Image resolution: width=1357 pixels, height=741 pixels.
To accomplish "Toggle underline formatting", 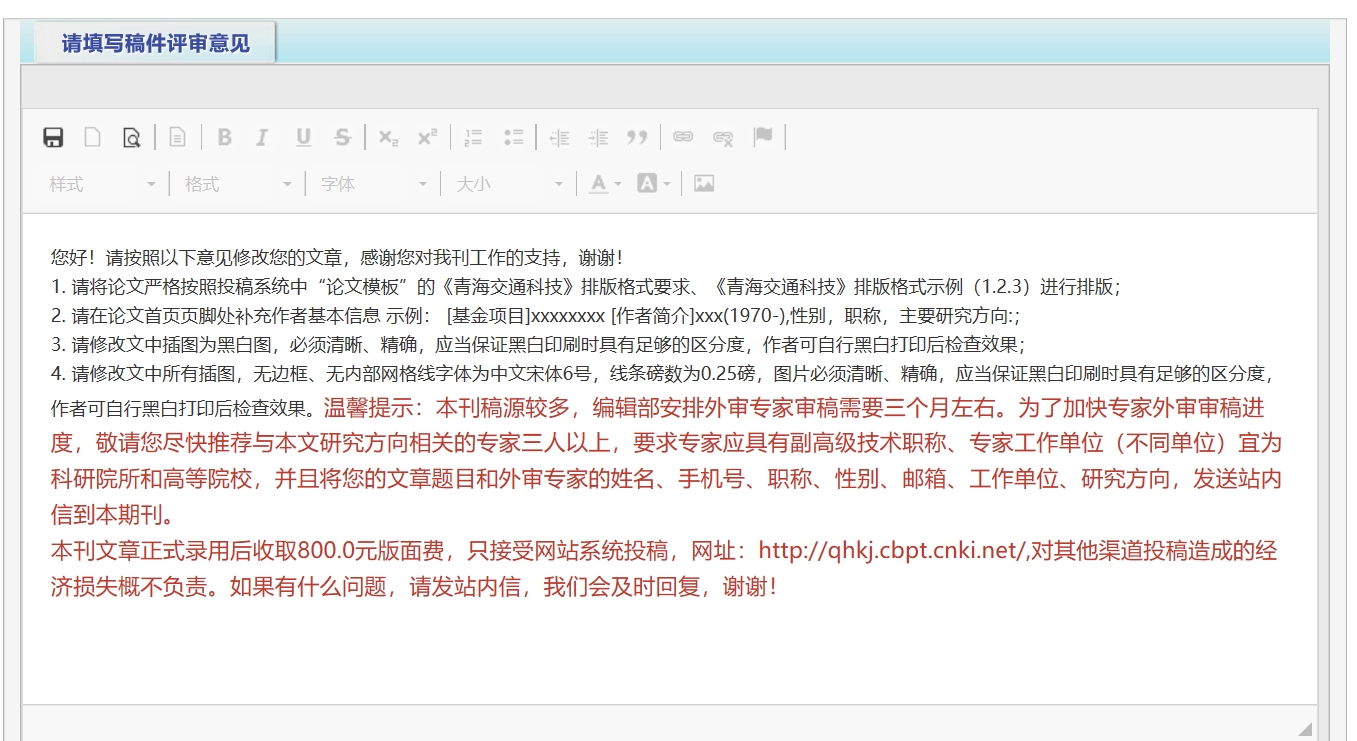I will pyautogui.click(x=303, y=138).
